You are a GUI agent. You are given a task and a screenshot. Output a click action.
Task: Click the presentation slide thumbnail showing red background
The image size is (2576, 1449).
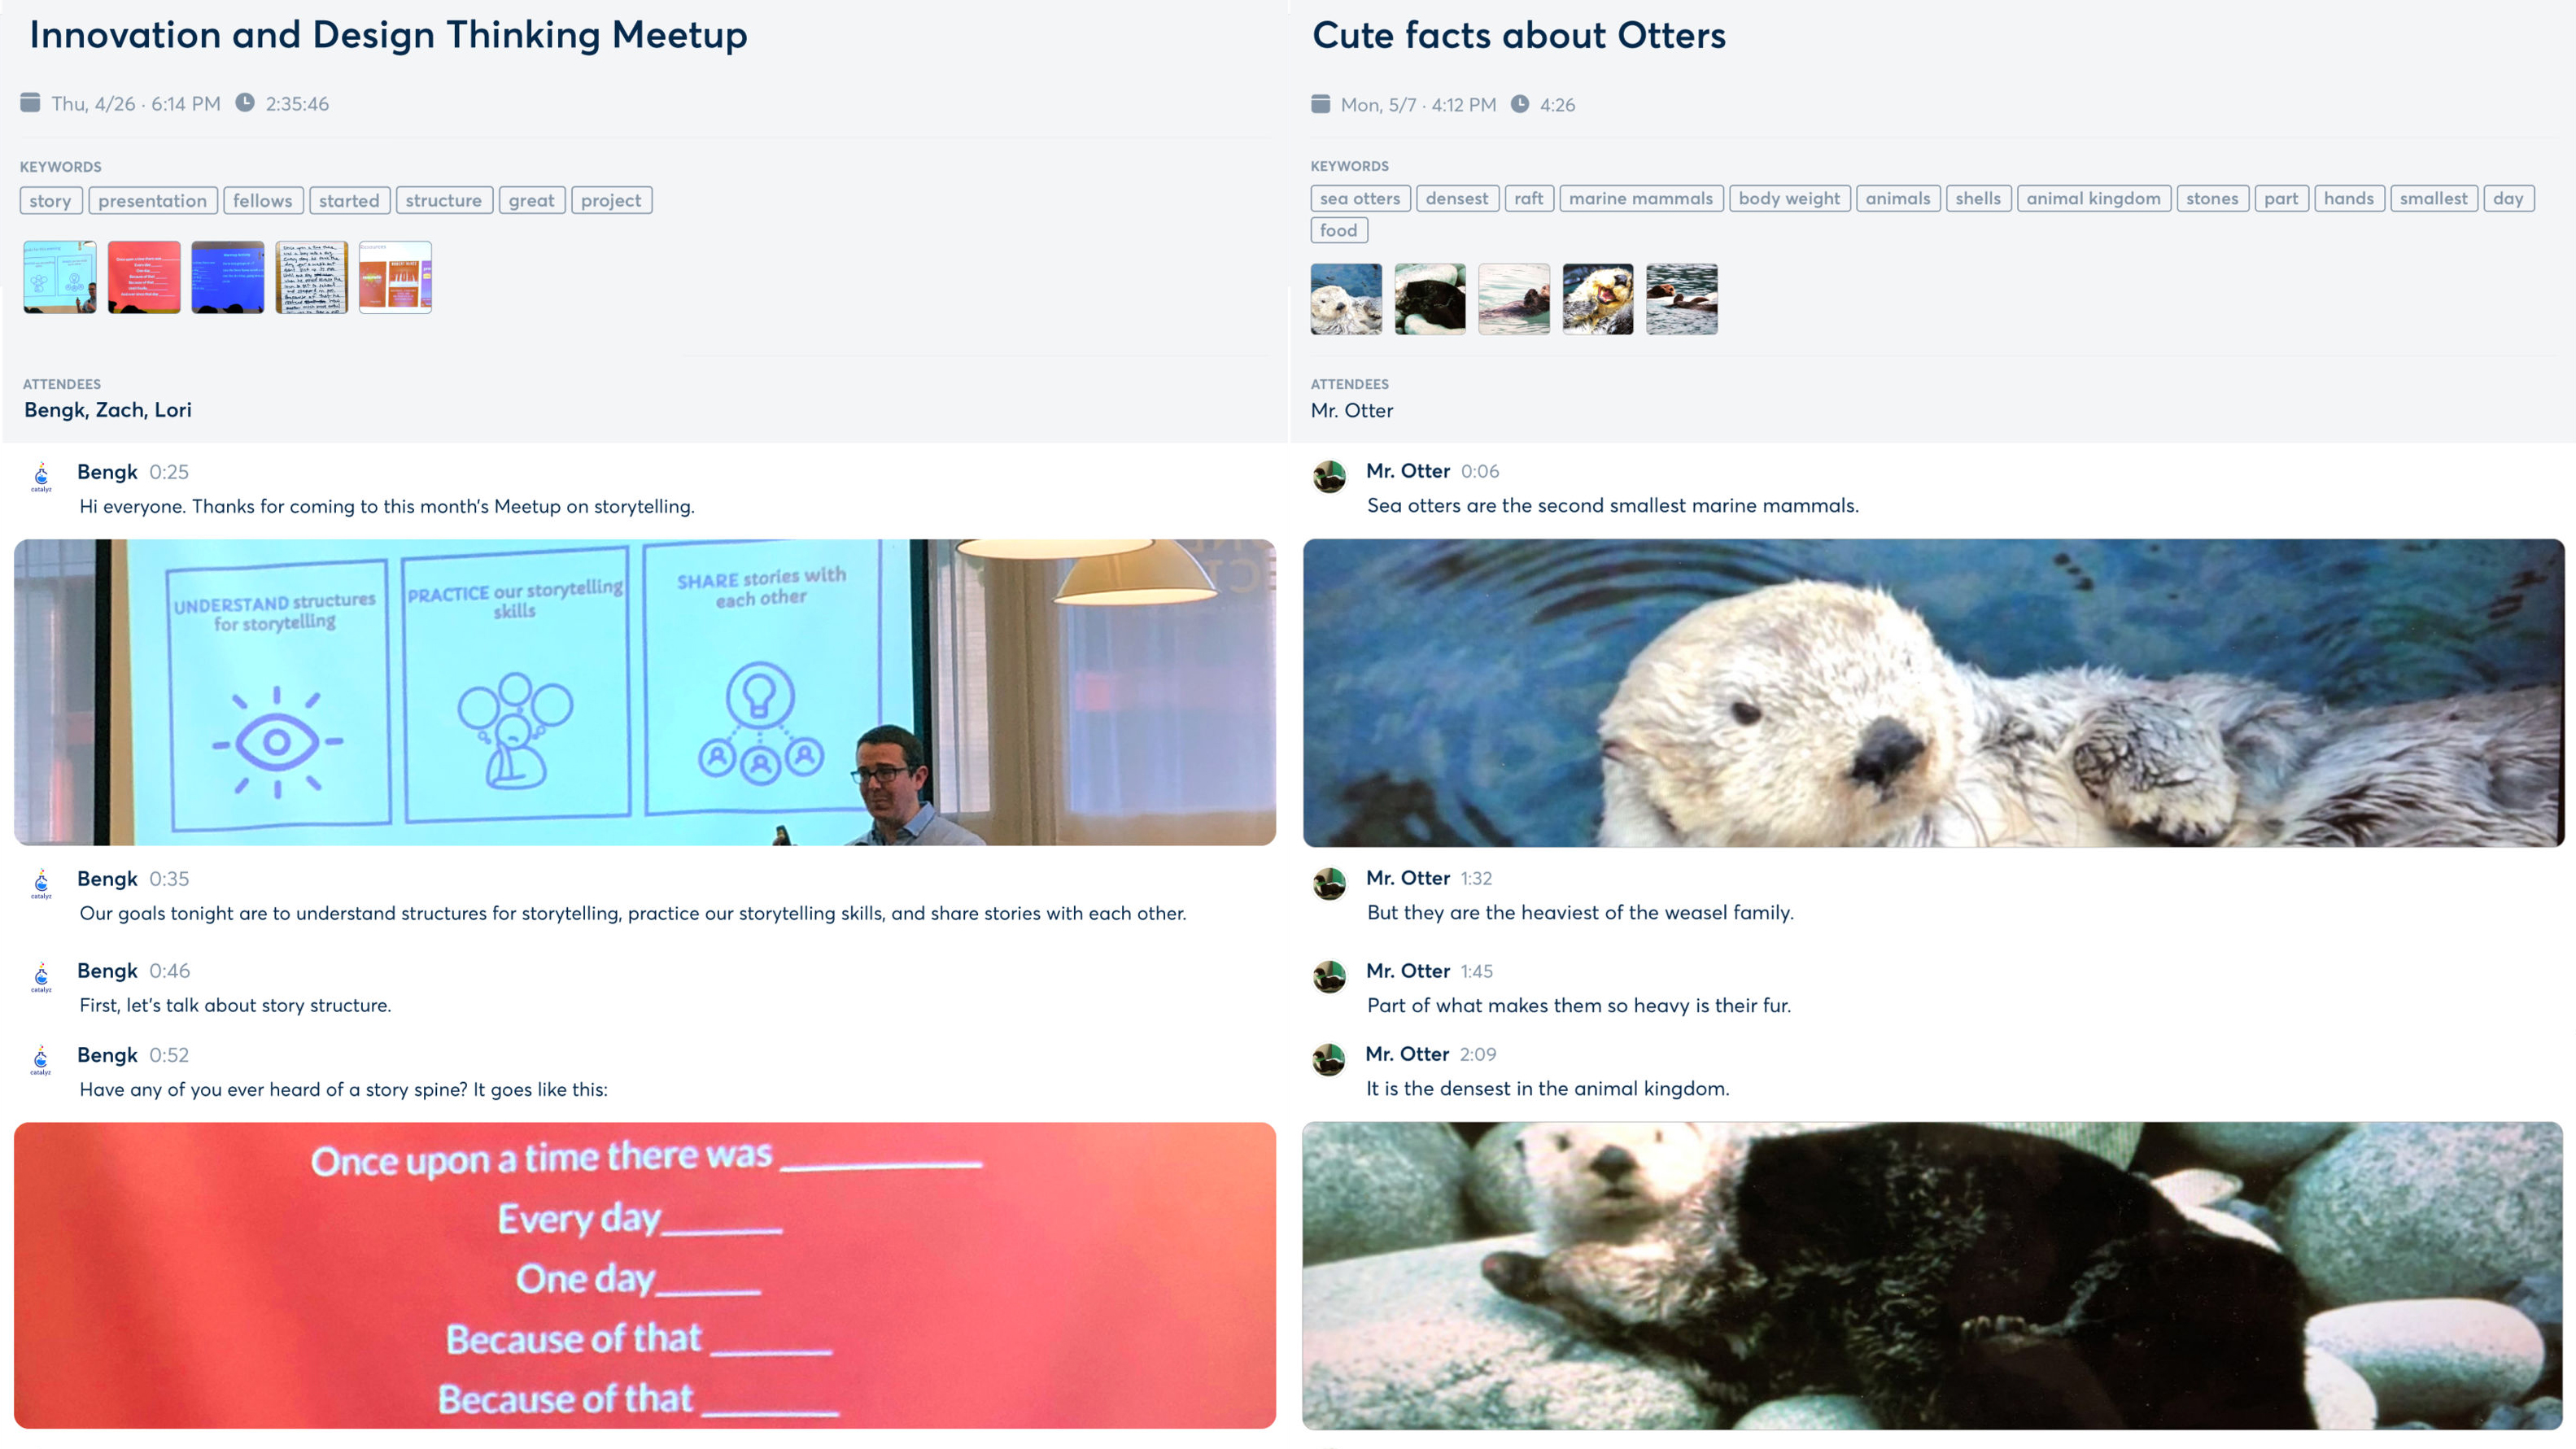(x=142, y=276)
